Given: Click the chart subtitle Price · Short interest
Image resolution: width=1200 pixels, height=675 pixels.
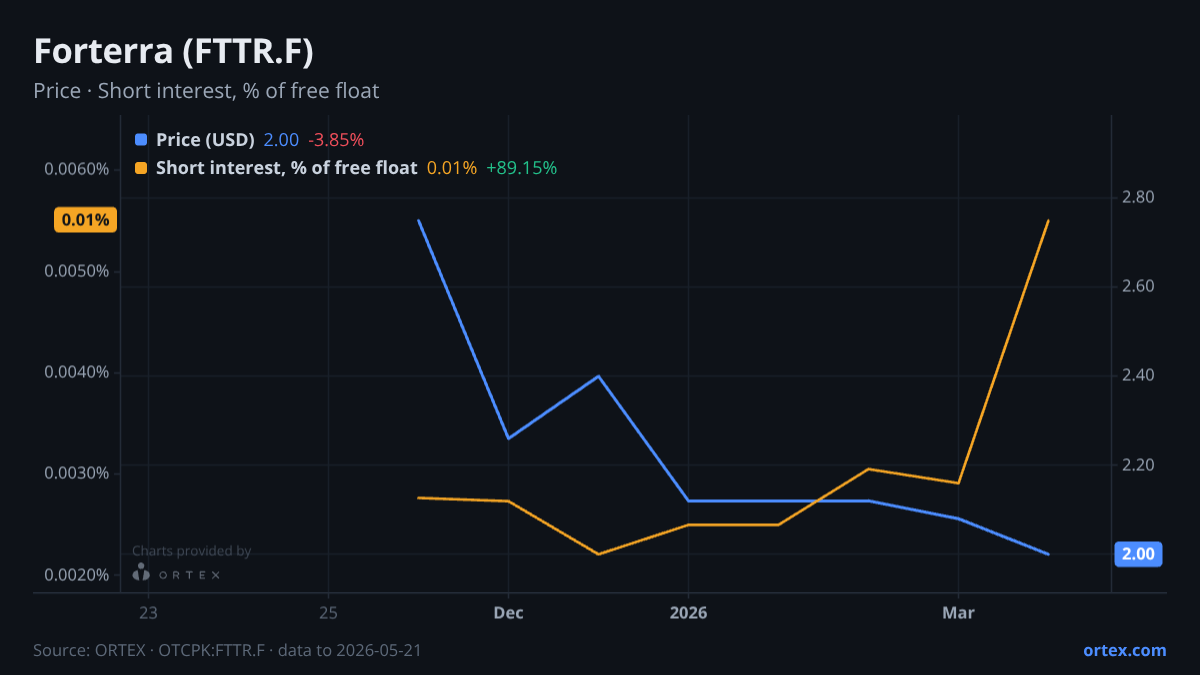Looking at the screenshot, I should pos(206,91).
